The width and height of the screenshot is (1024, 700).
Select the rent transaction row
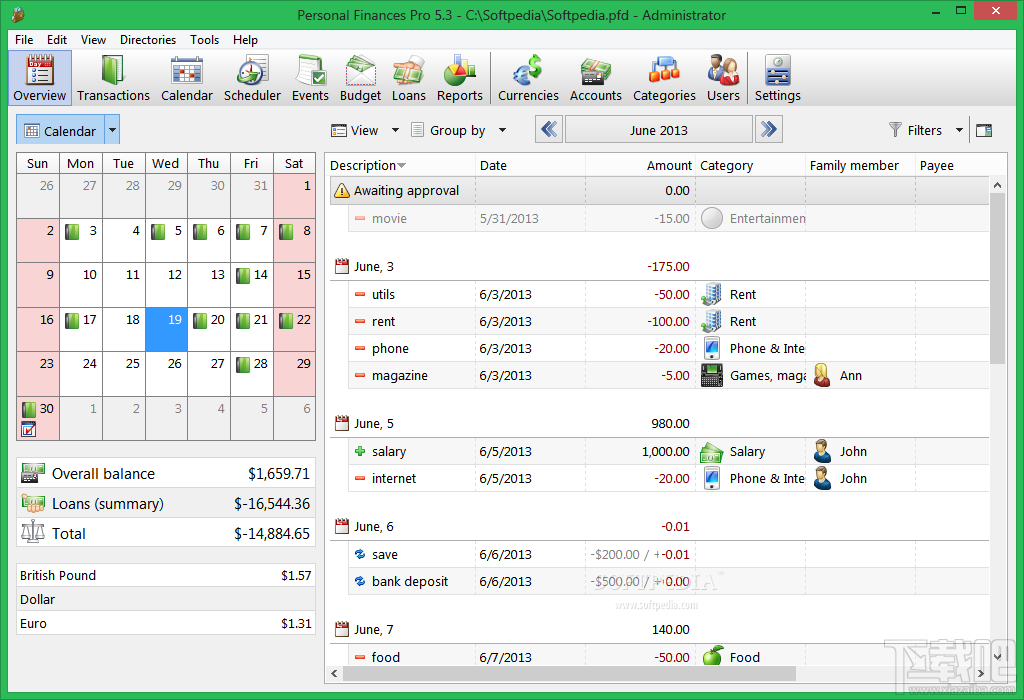(668, 321)
